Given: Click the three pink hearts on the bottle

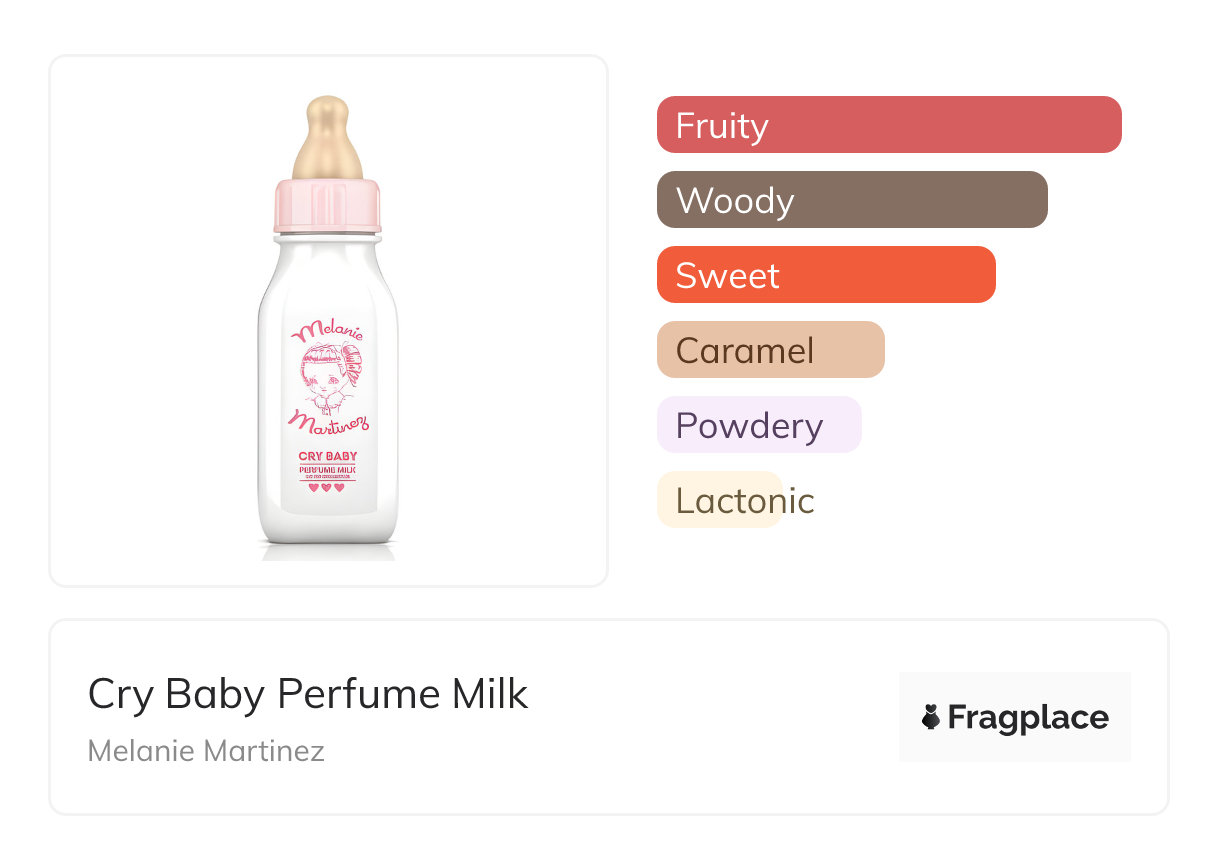Looking at the screenshot, I should click(x=327, y=488).
